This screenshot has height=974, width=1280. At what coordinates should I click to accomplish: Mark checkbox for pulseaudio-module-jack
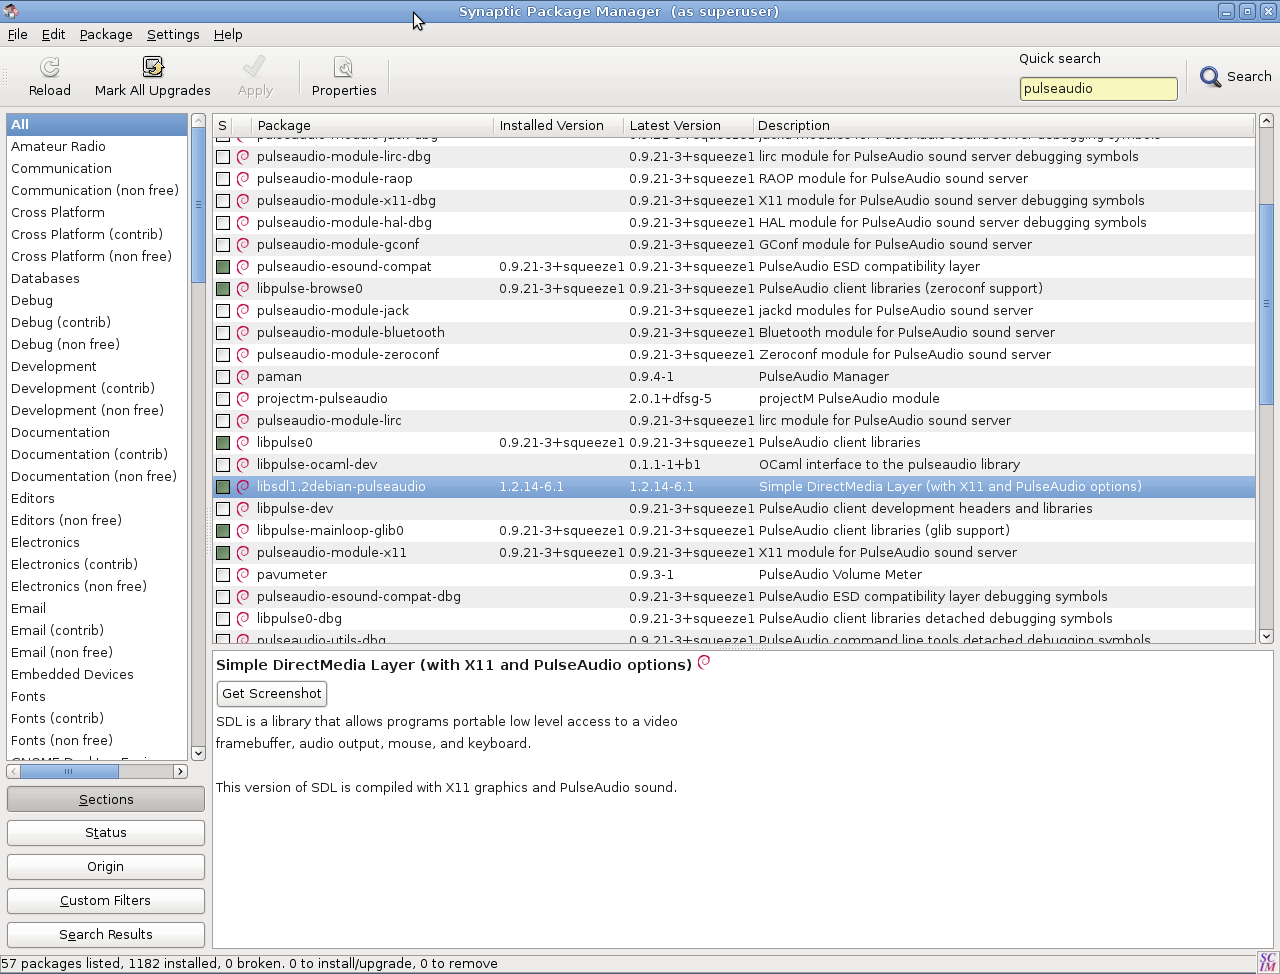pos(223,311)
